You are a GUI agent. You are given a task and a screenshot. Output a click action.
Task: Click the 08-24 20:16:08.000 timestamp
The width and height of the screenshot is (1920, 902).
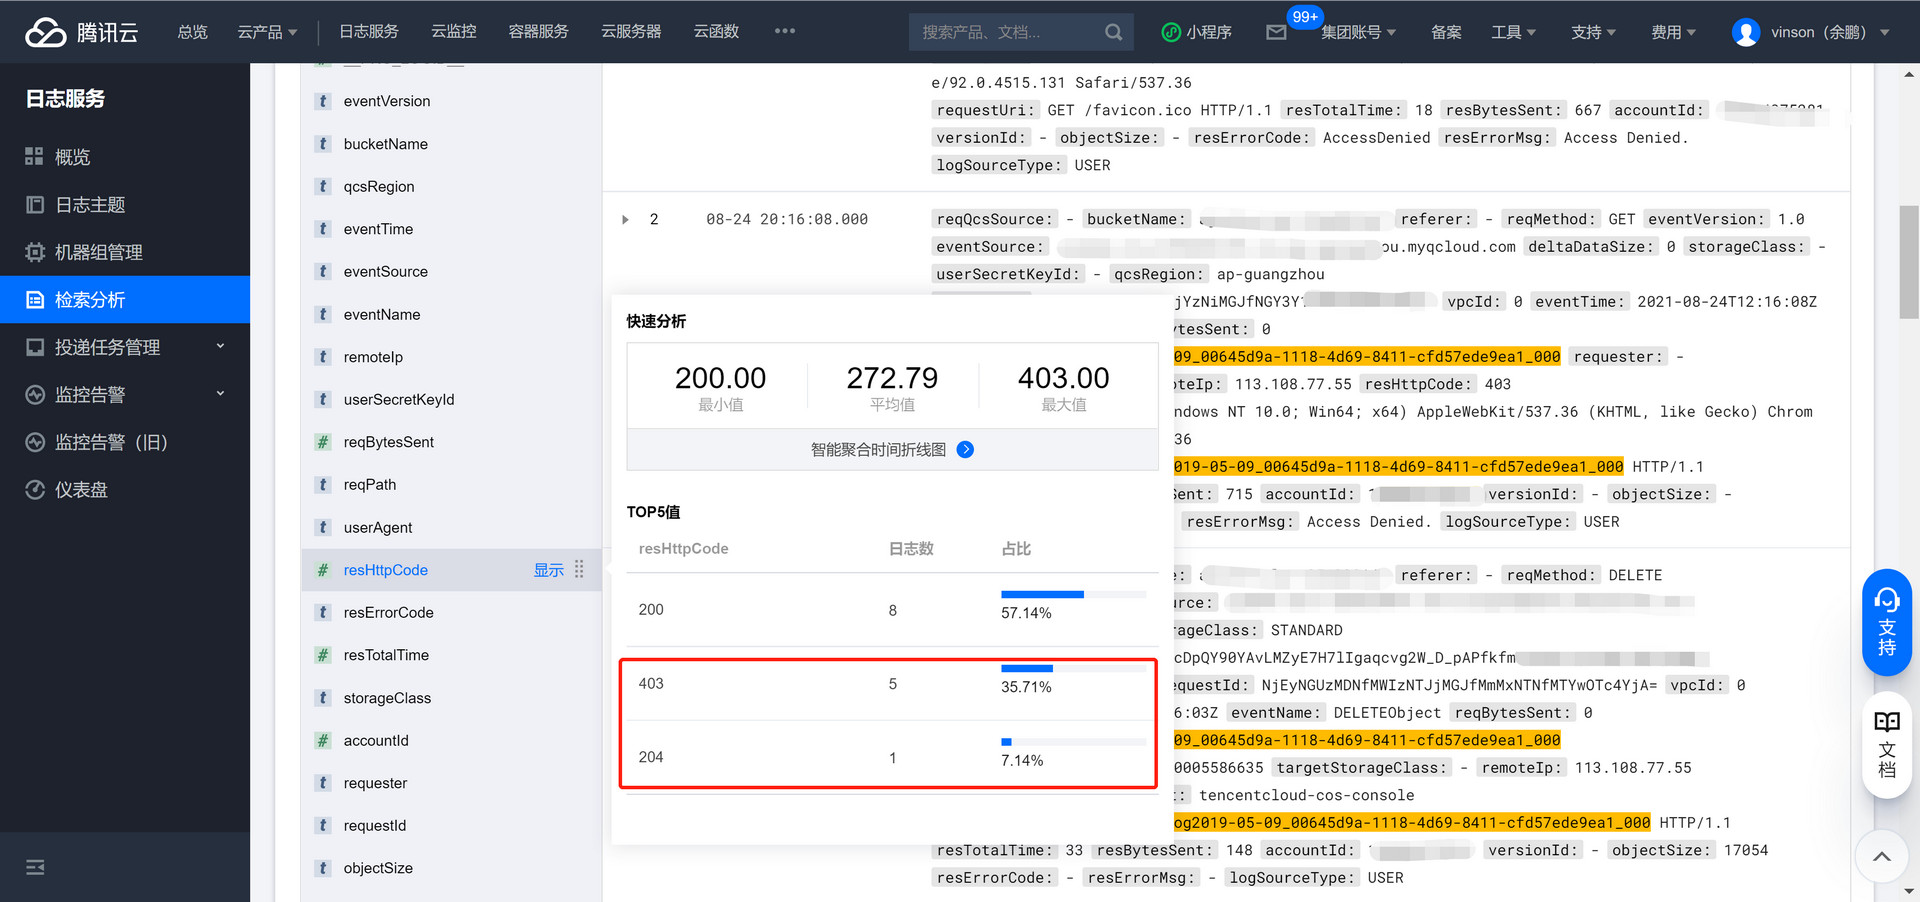pos(787,220)
